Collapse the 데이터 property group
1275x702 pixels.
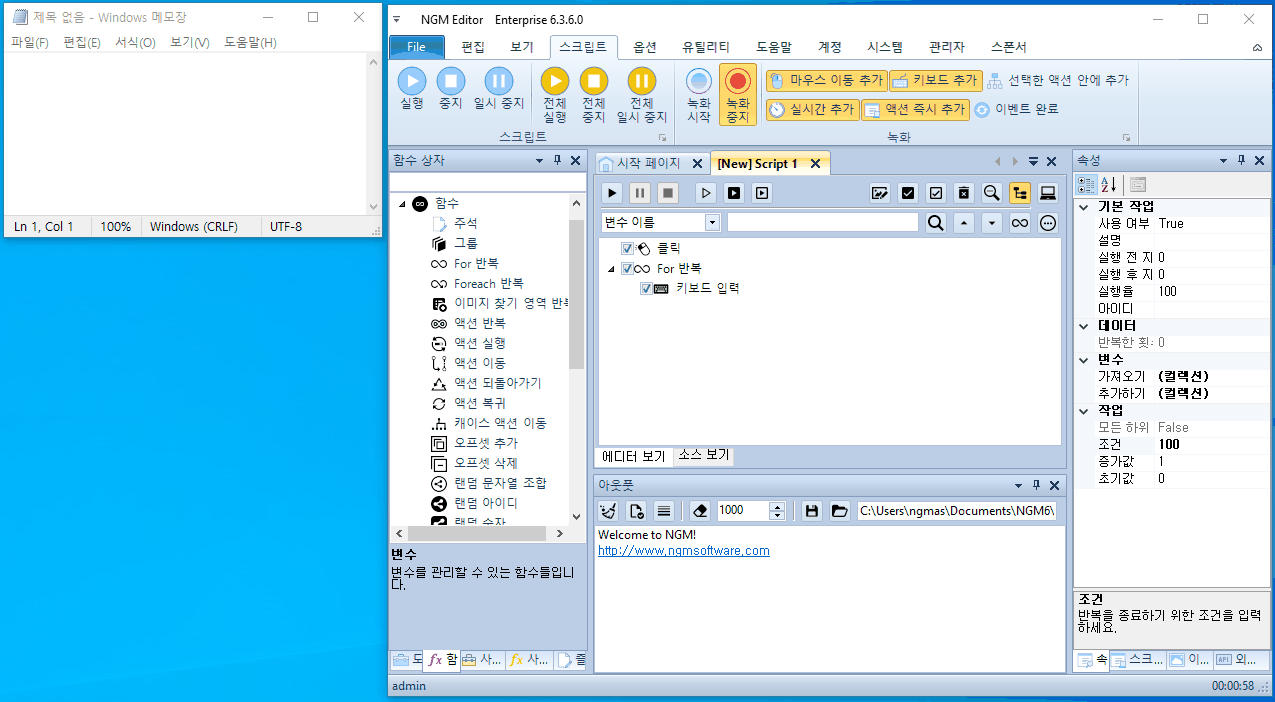point(1084,326)
